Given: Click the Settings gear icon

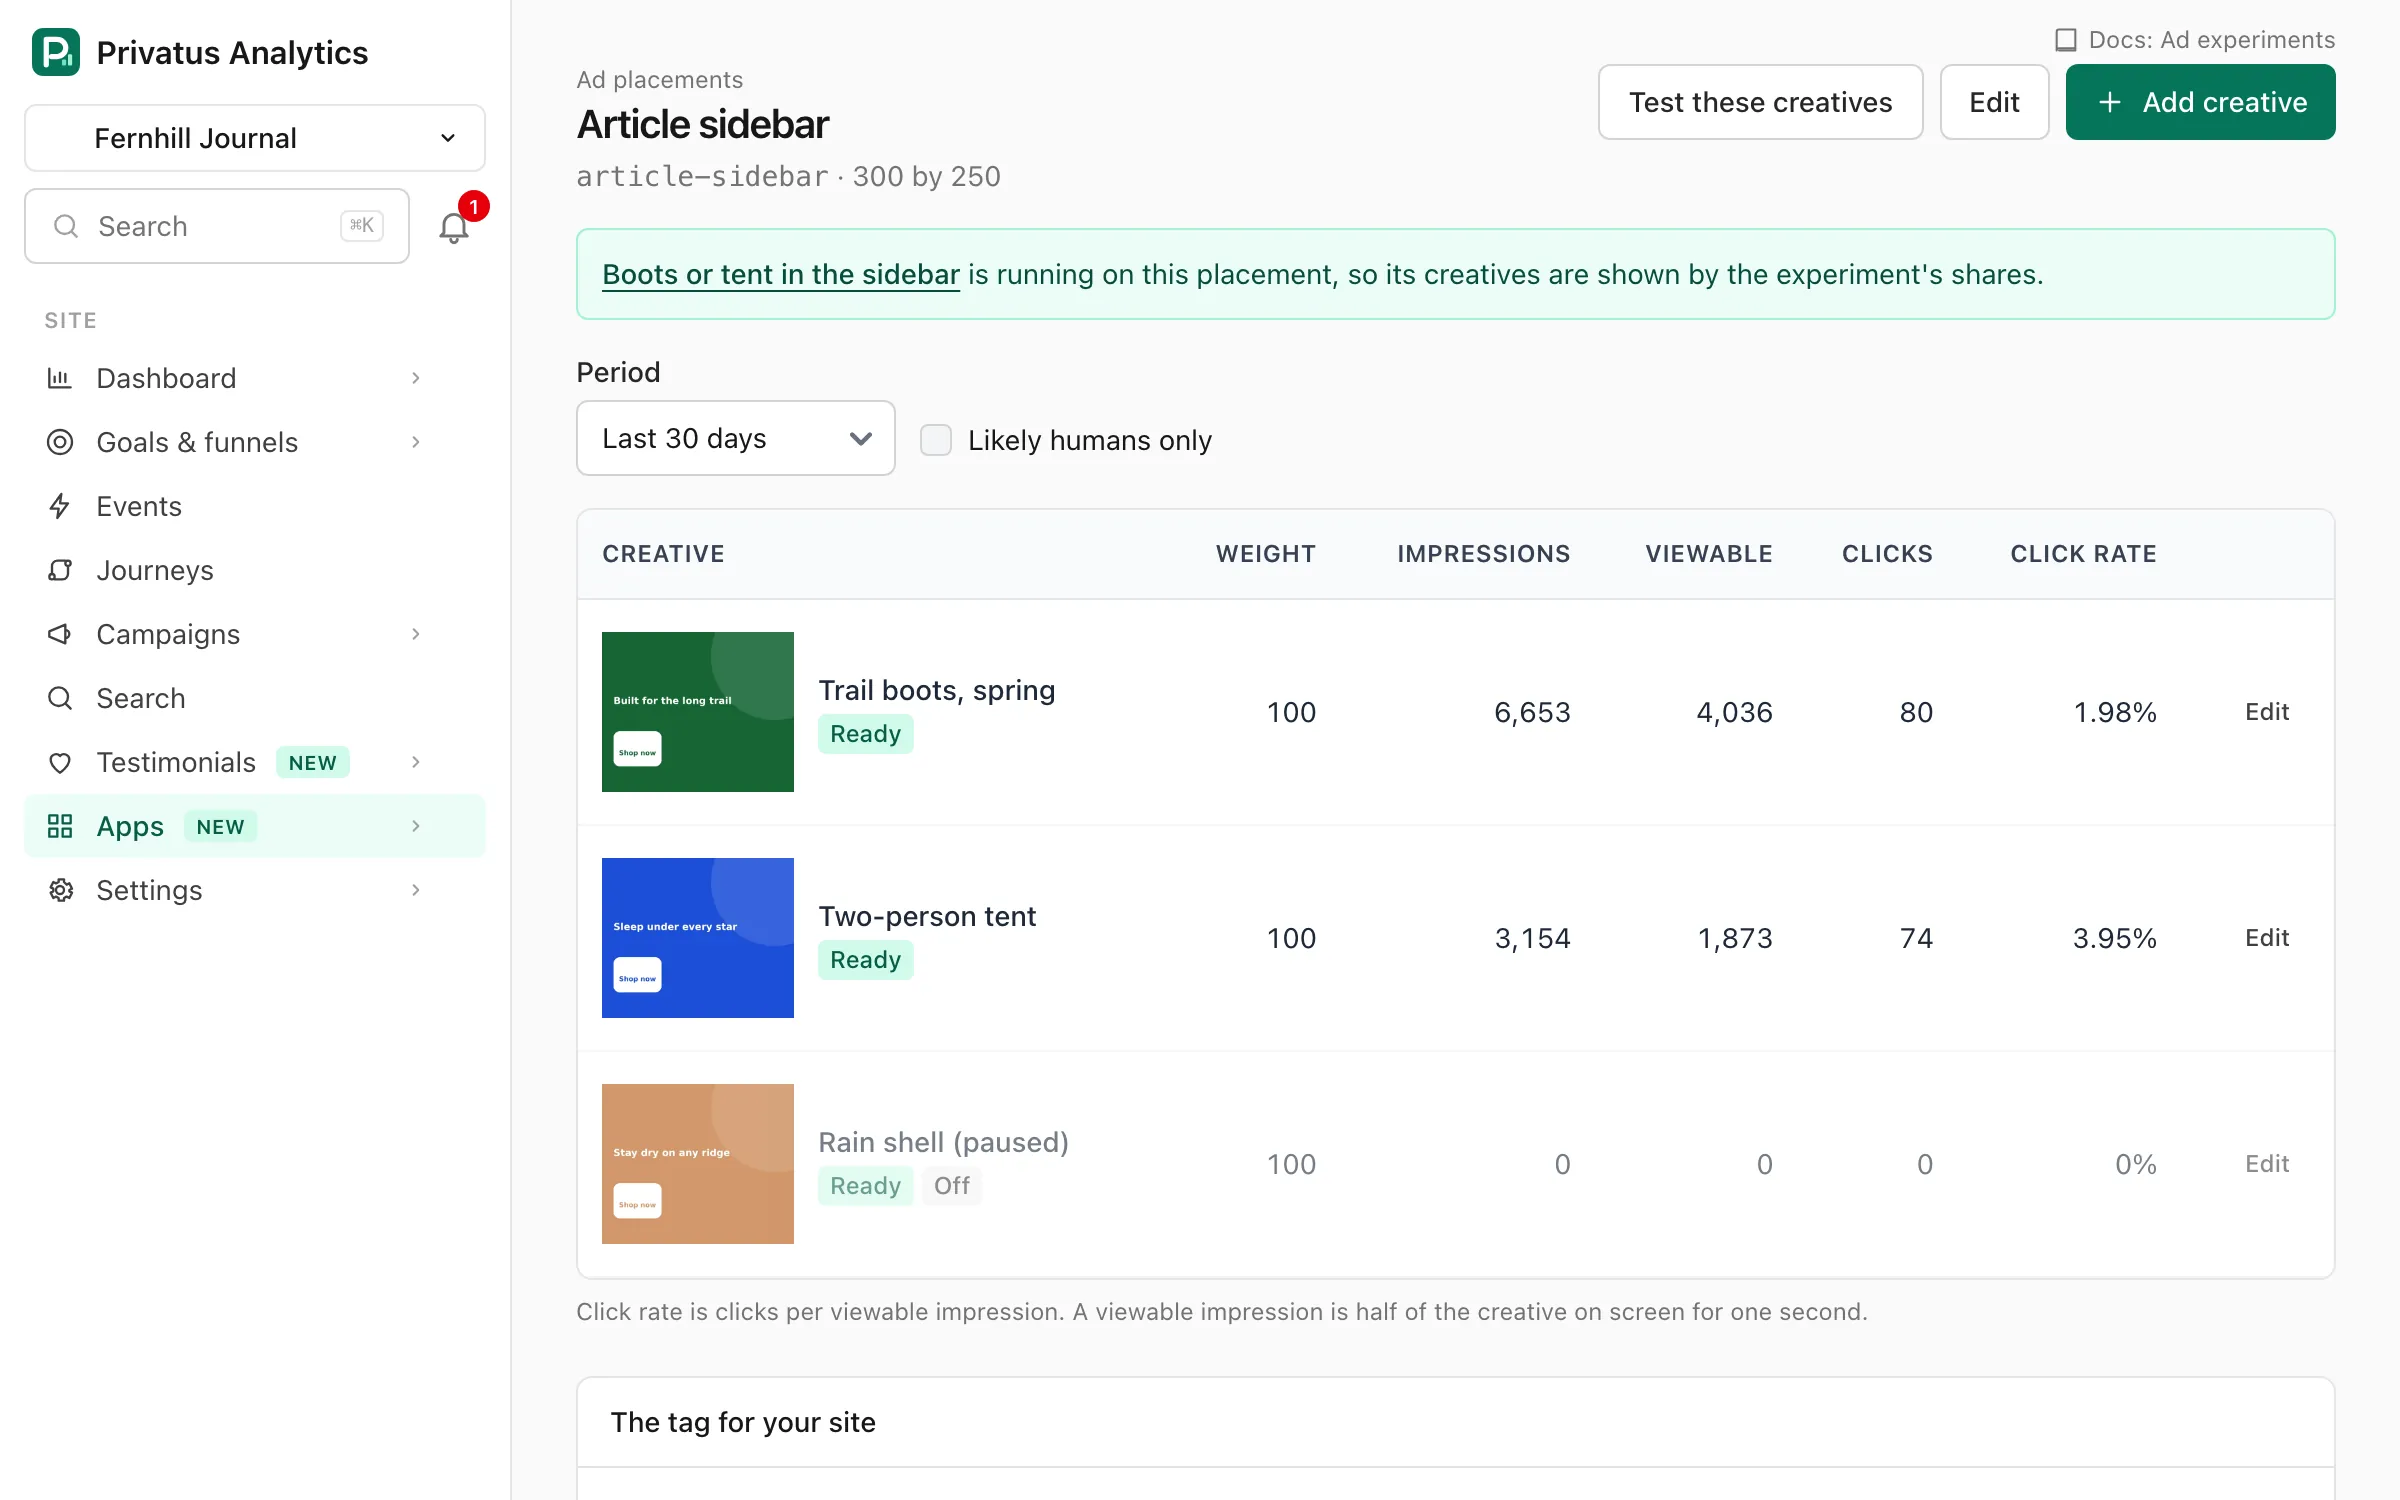Looking at the screenshot, I should coord(60,890).
